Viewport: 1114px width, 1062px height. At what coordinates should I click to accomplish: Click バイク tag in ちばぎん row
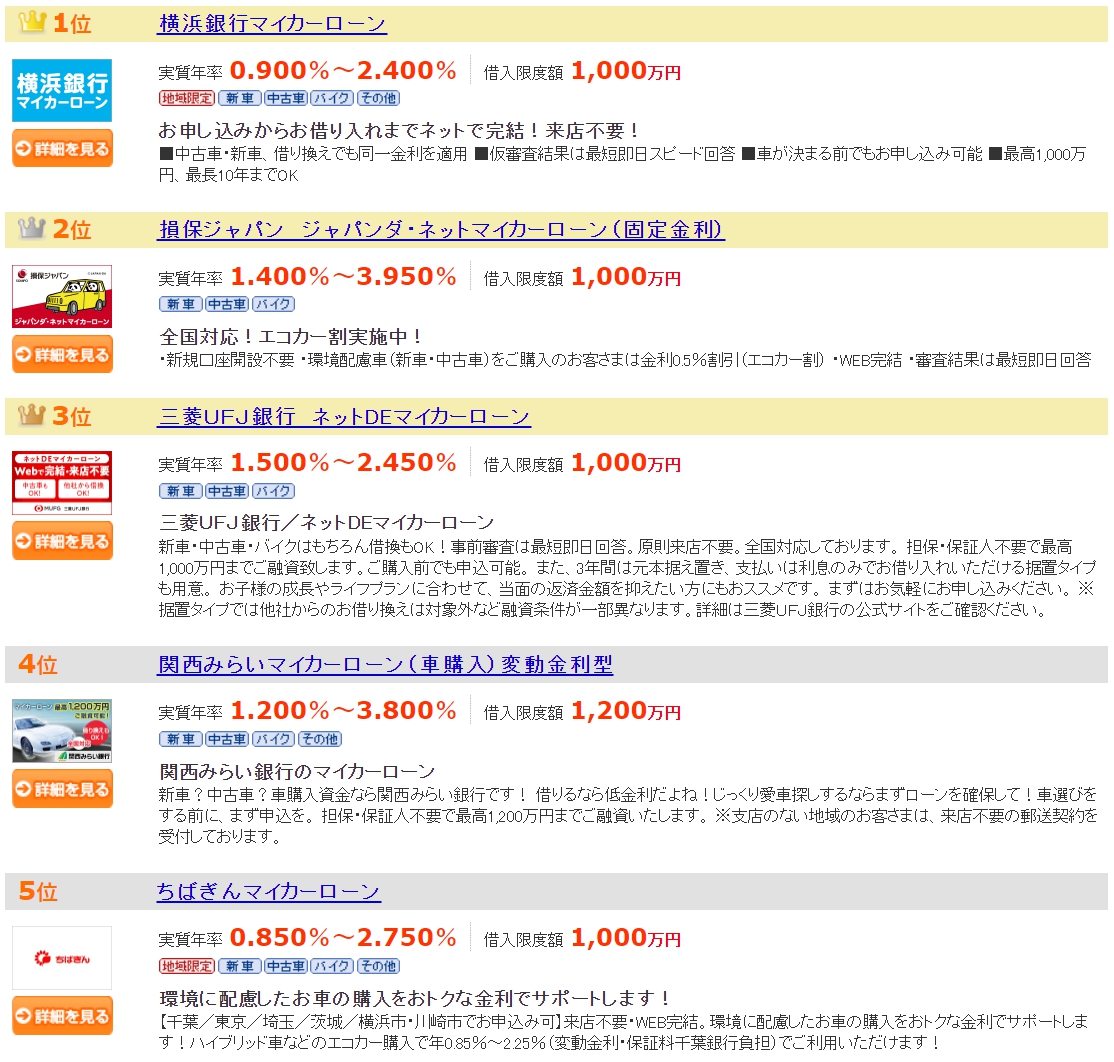tap(332, 966)
